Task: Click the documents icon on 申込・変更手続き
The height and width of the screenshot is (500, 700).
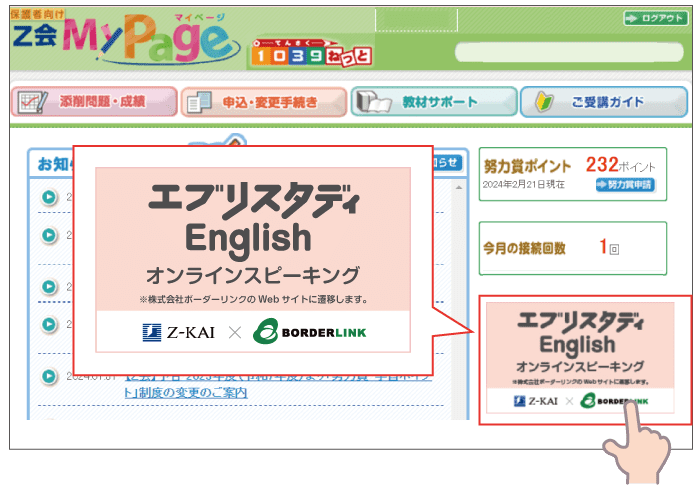Action: click(x=199, y=102)
